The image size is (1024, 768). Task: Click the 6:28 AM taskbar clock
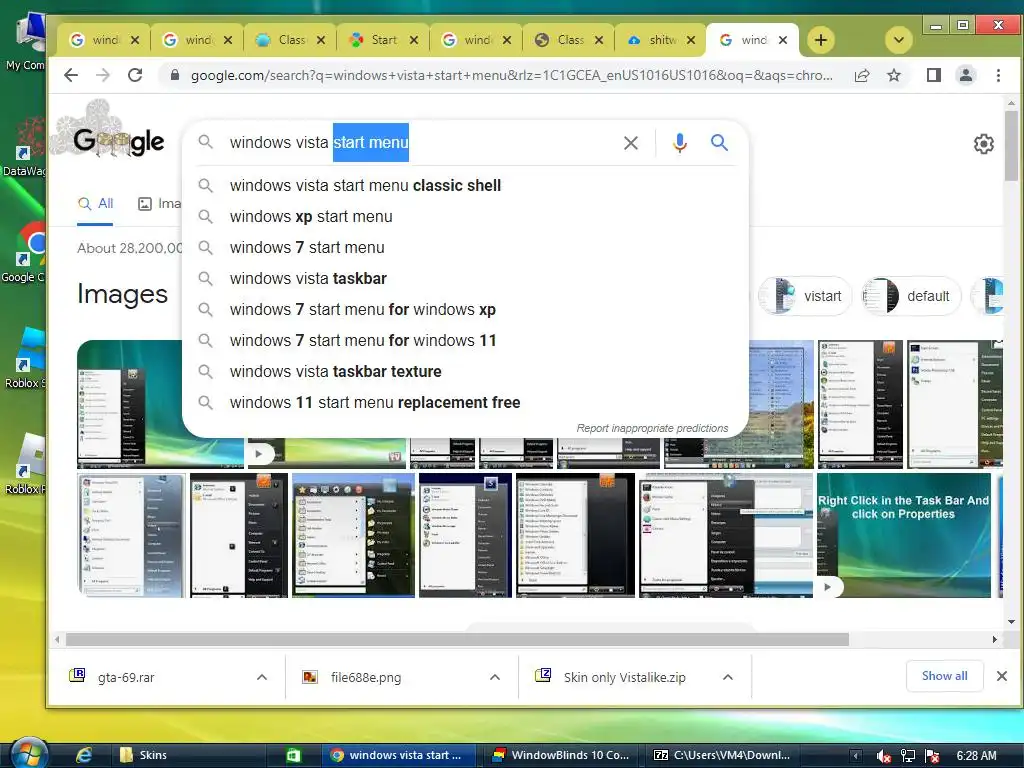[976, 756]
